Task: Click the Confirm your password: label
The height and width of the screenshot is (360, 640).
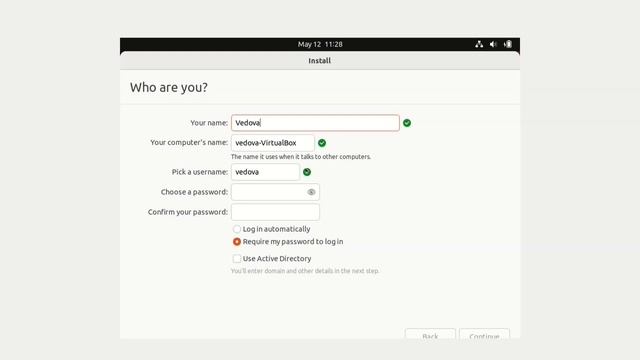Action: coord(188,212)
